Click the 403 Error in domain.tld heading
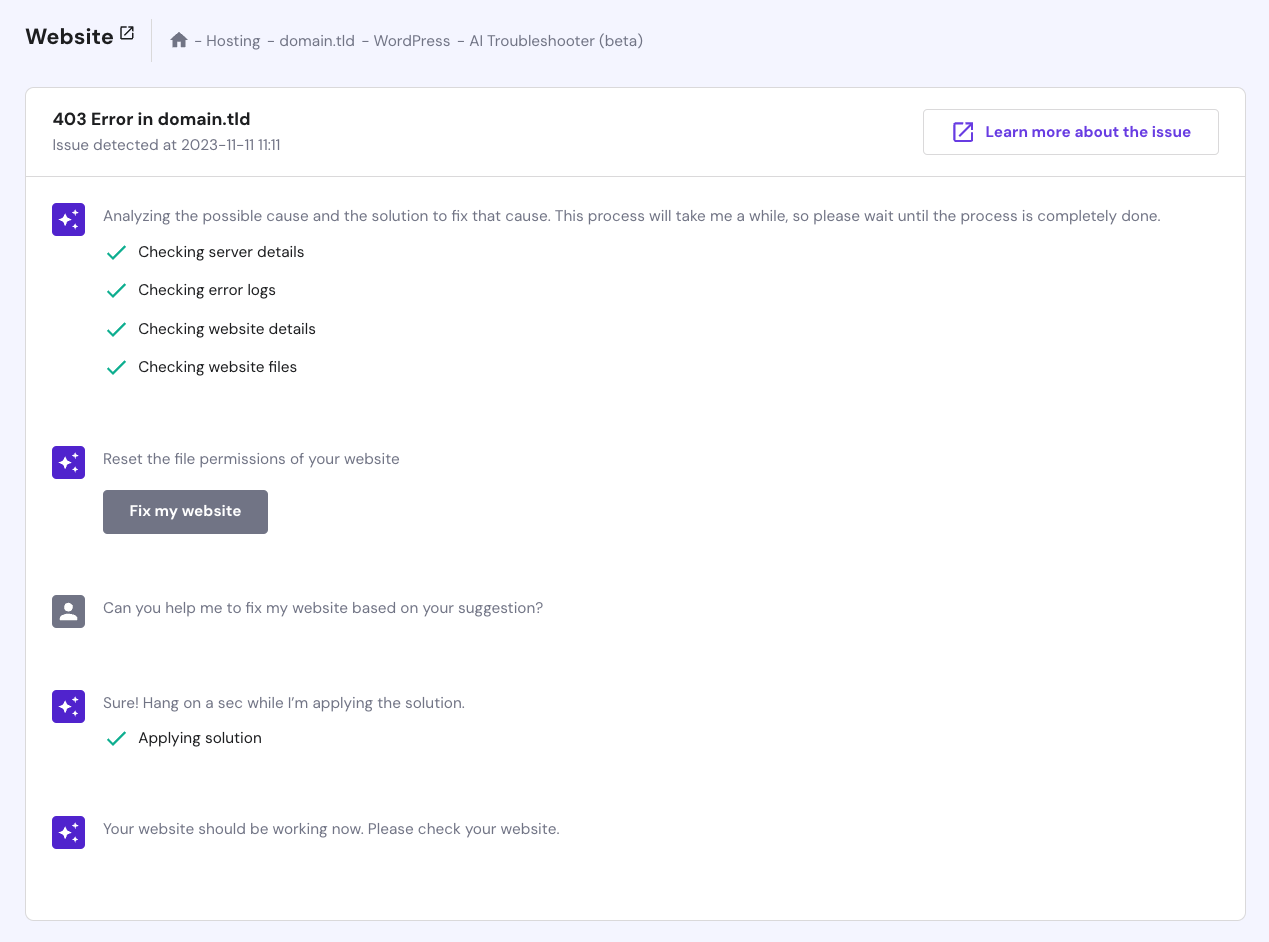1269x942 pixels. (x=151, y=118)
